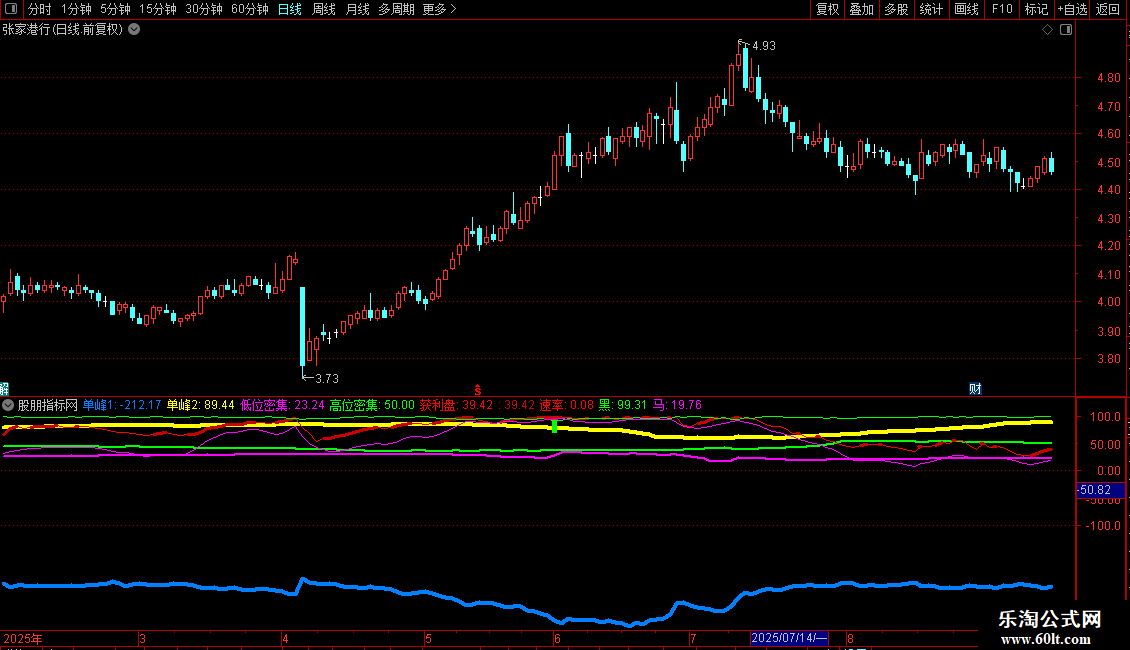Click the 叠加 overlay button

point(861,9)
